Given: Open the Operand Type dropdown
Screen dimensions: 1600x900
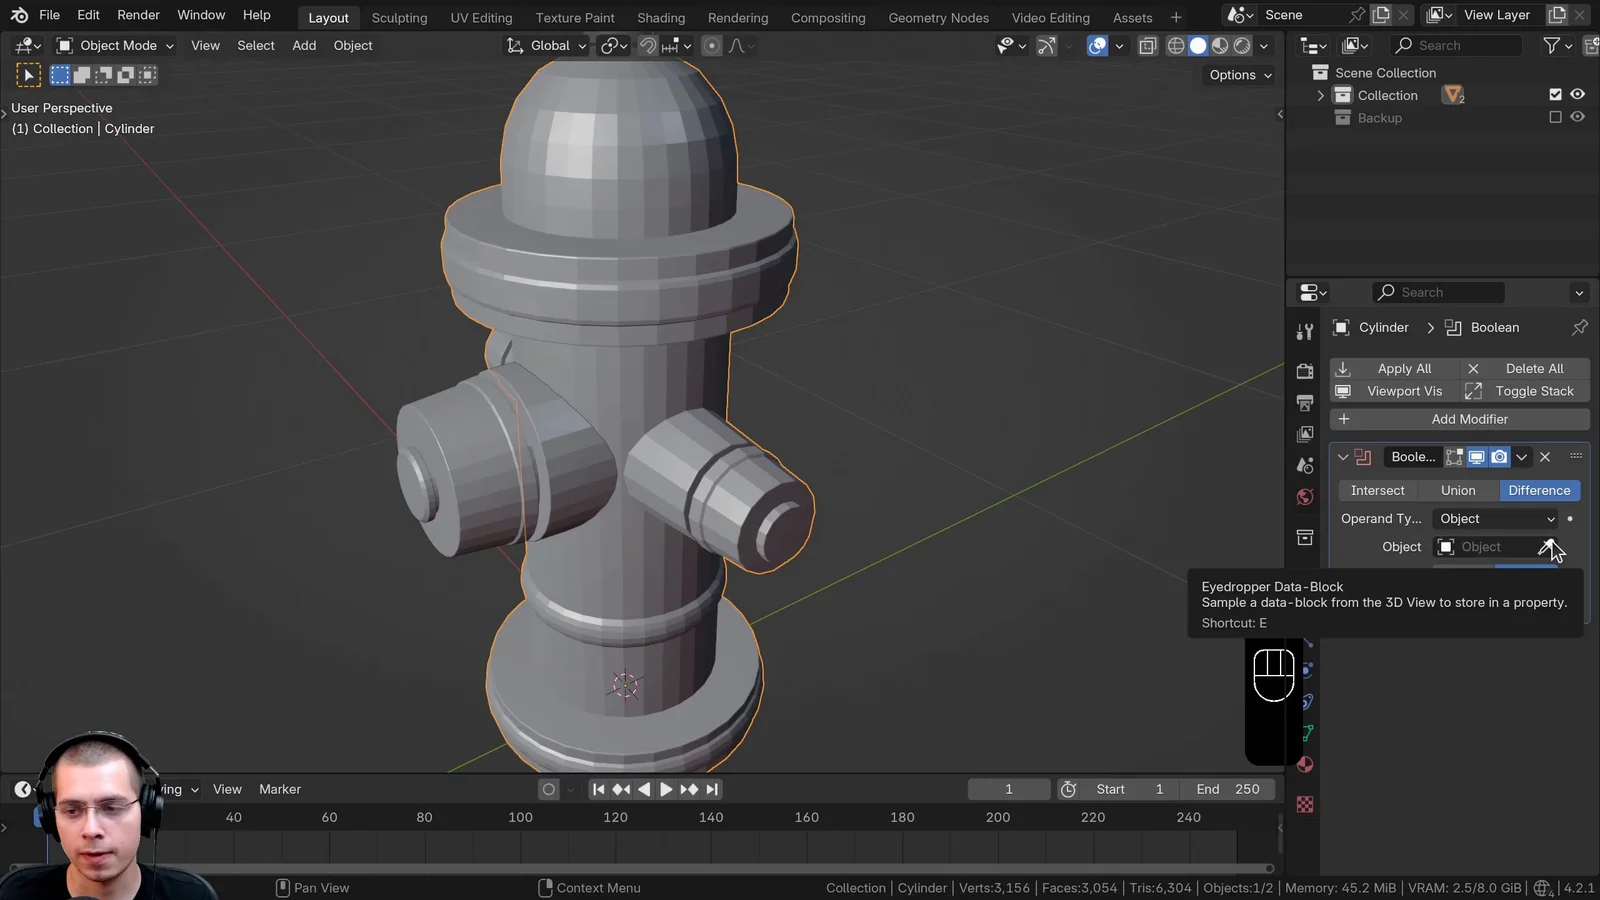Looking at the screenshot, I should tap(1495, 518).
